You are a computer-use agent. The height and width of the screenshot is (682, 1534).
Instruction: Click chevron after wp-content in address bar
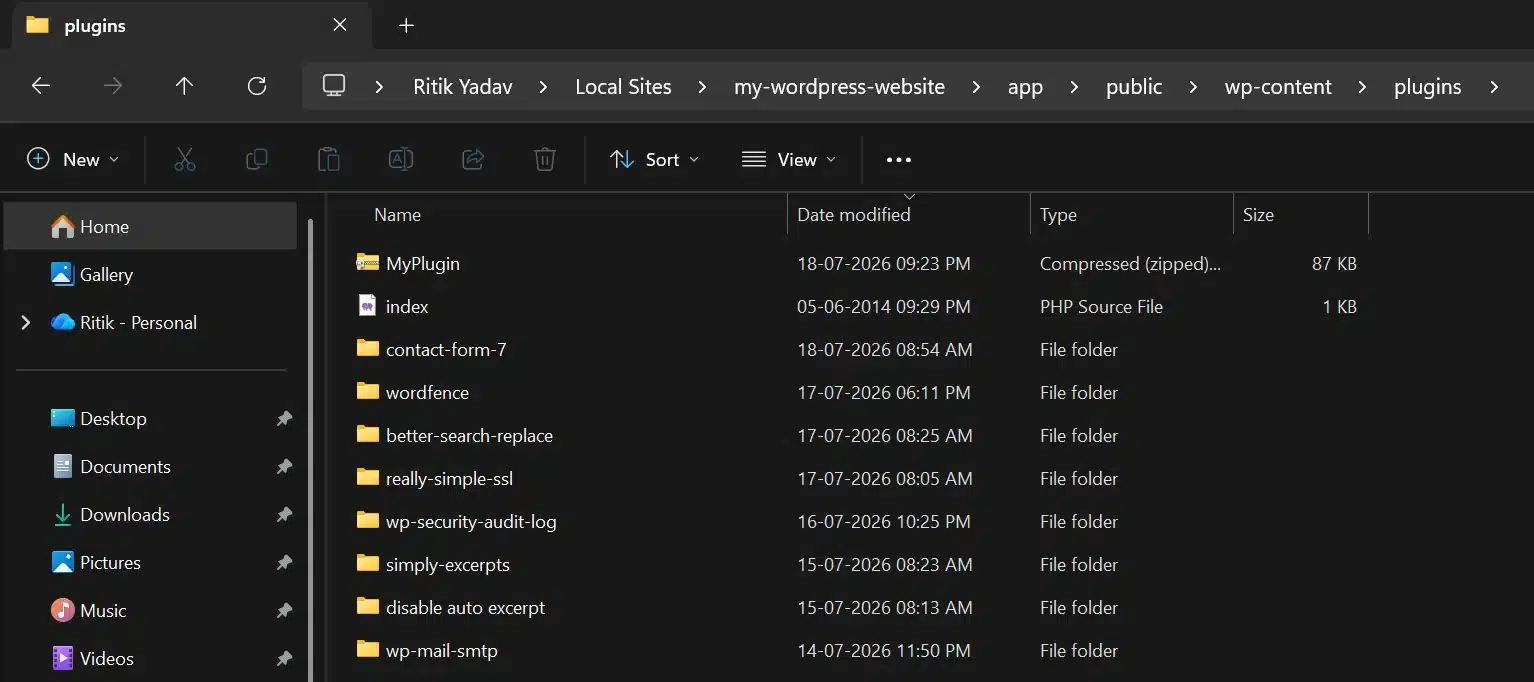pyautogui.click(x=1362, y=87)
